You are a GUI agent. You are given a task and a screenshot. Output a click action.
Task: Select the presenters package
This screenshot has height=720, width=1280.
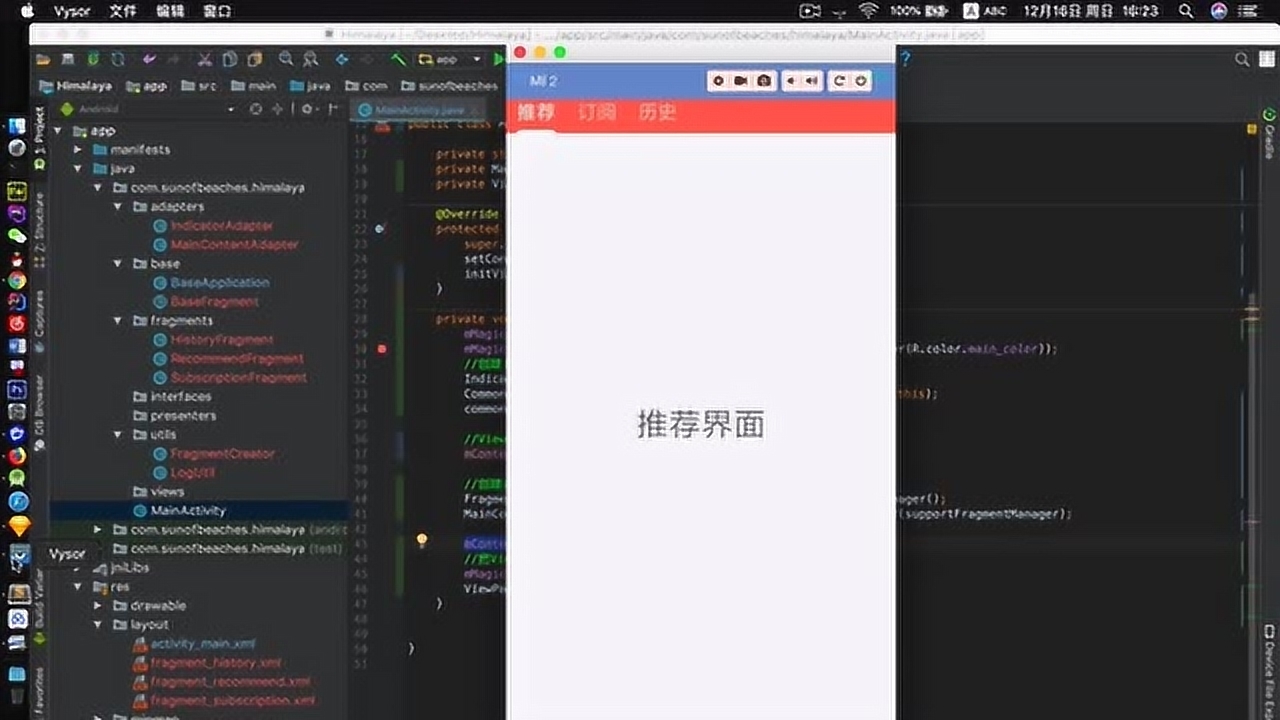pyautogui.click(x=174, y=416)
